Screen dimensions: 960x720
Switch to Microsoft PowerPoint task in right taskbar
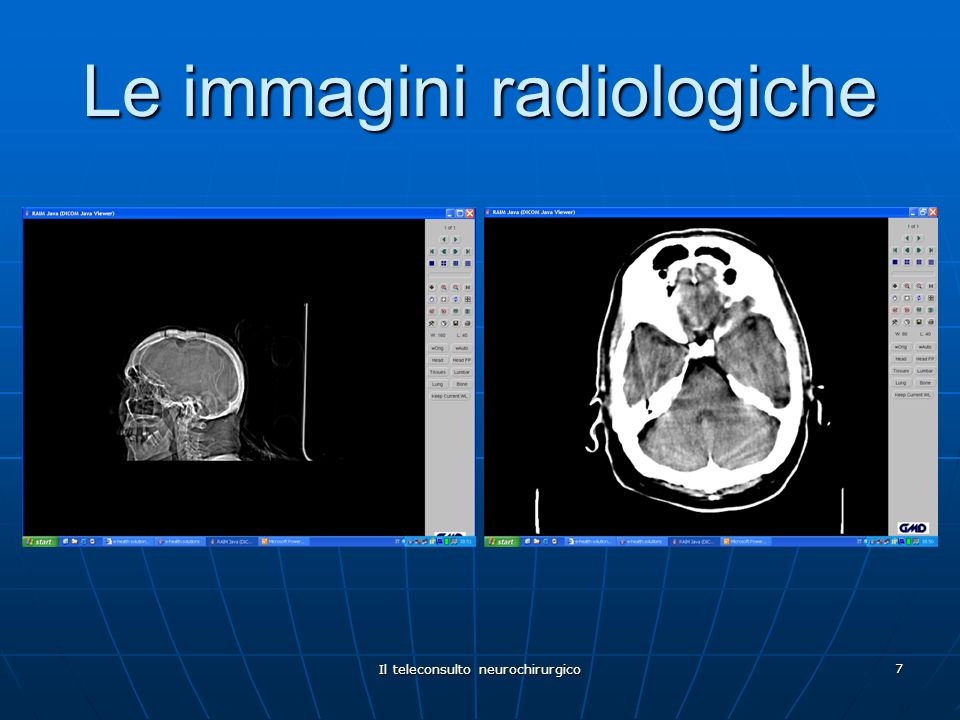point(745,542)
